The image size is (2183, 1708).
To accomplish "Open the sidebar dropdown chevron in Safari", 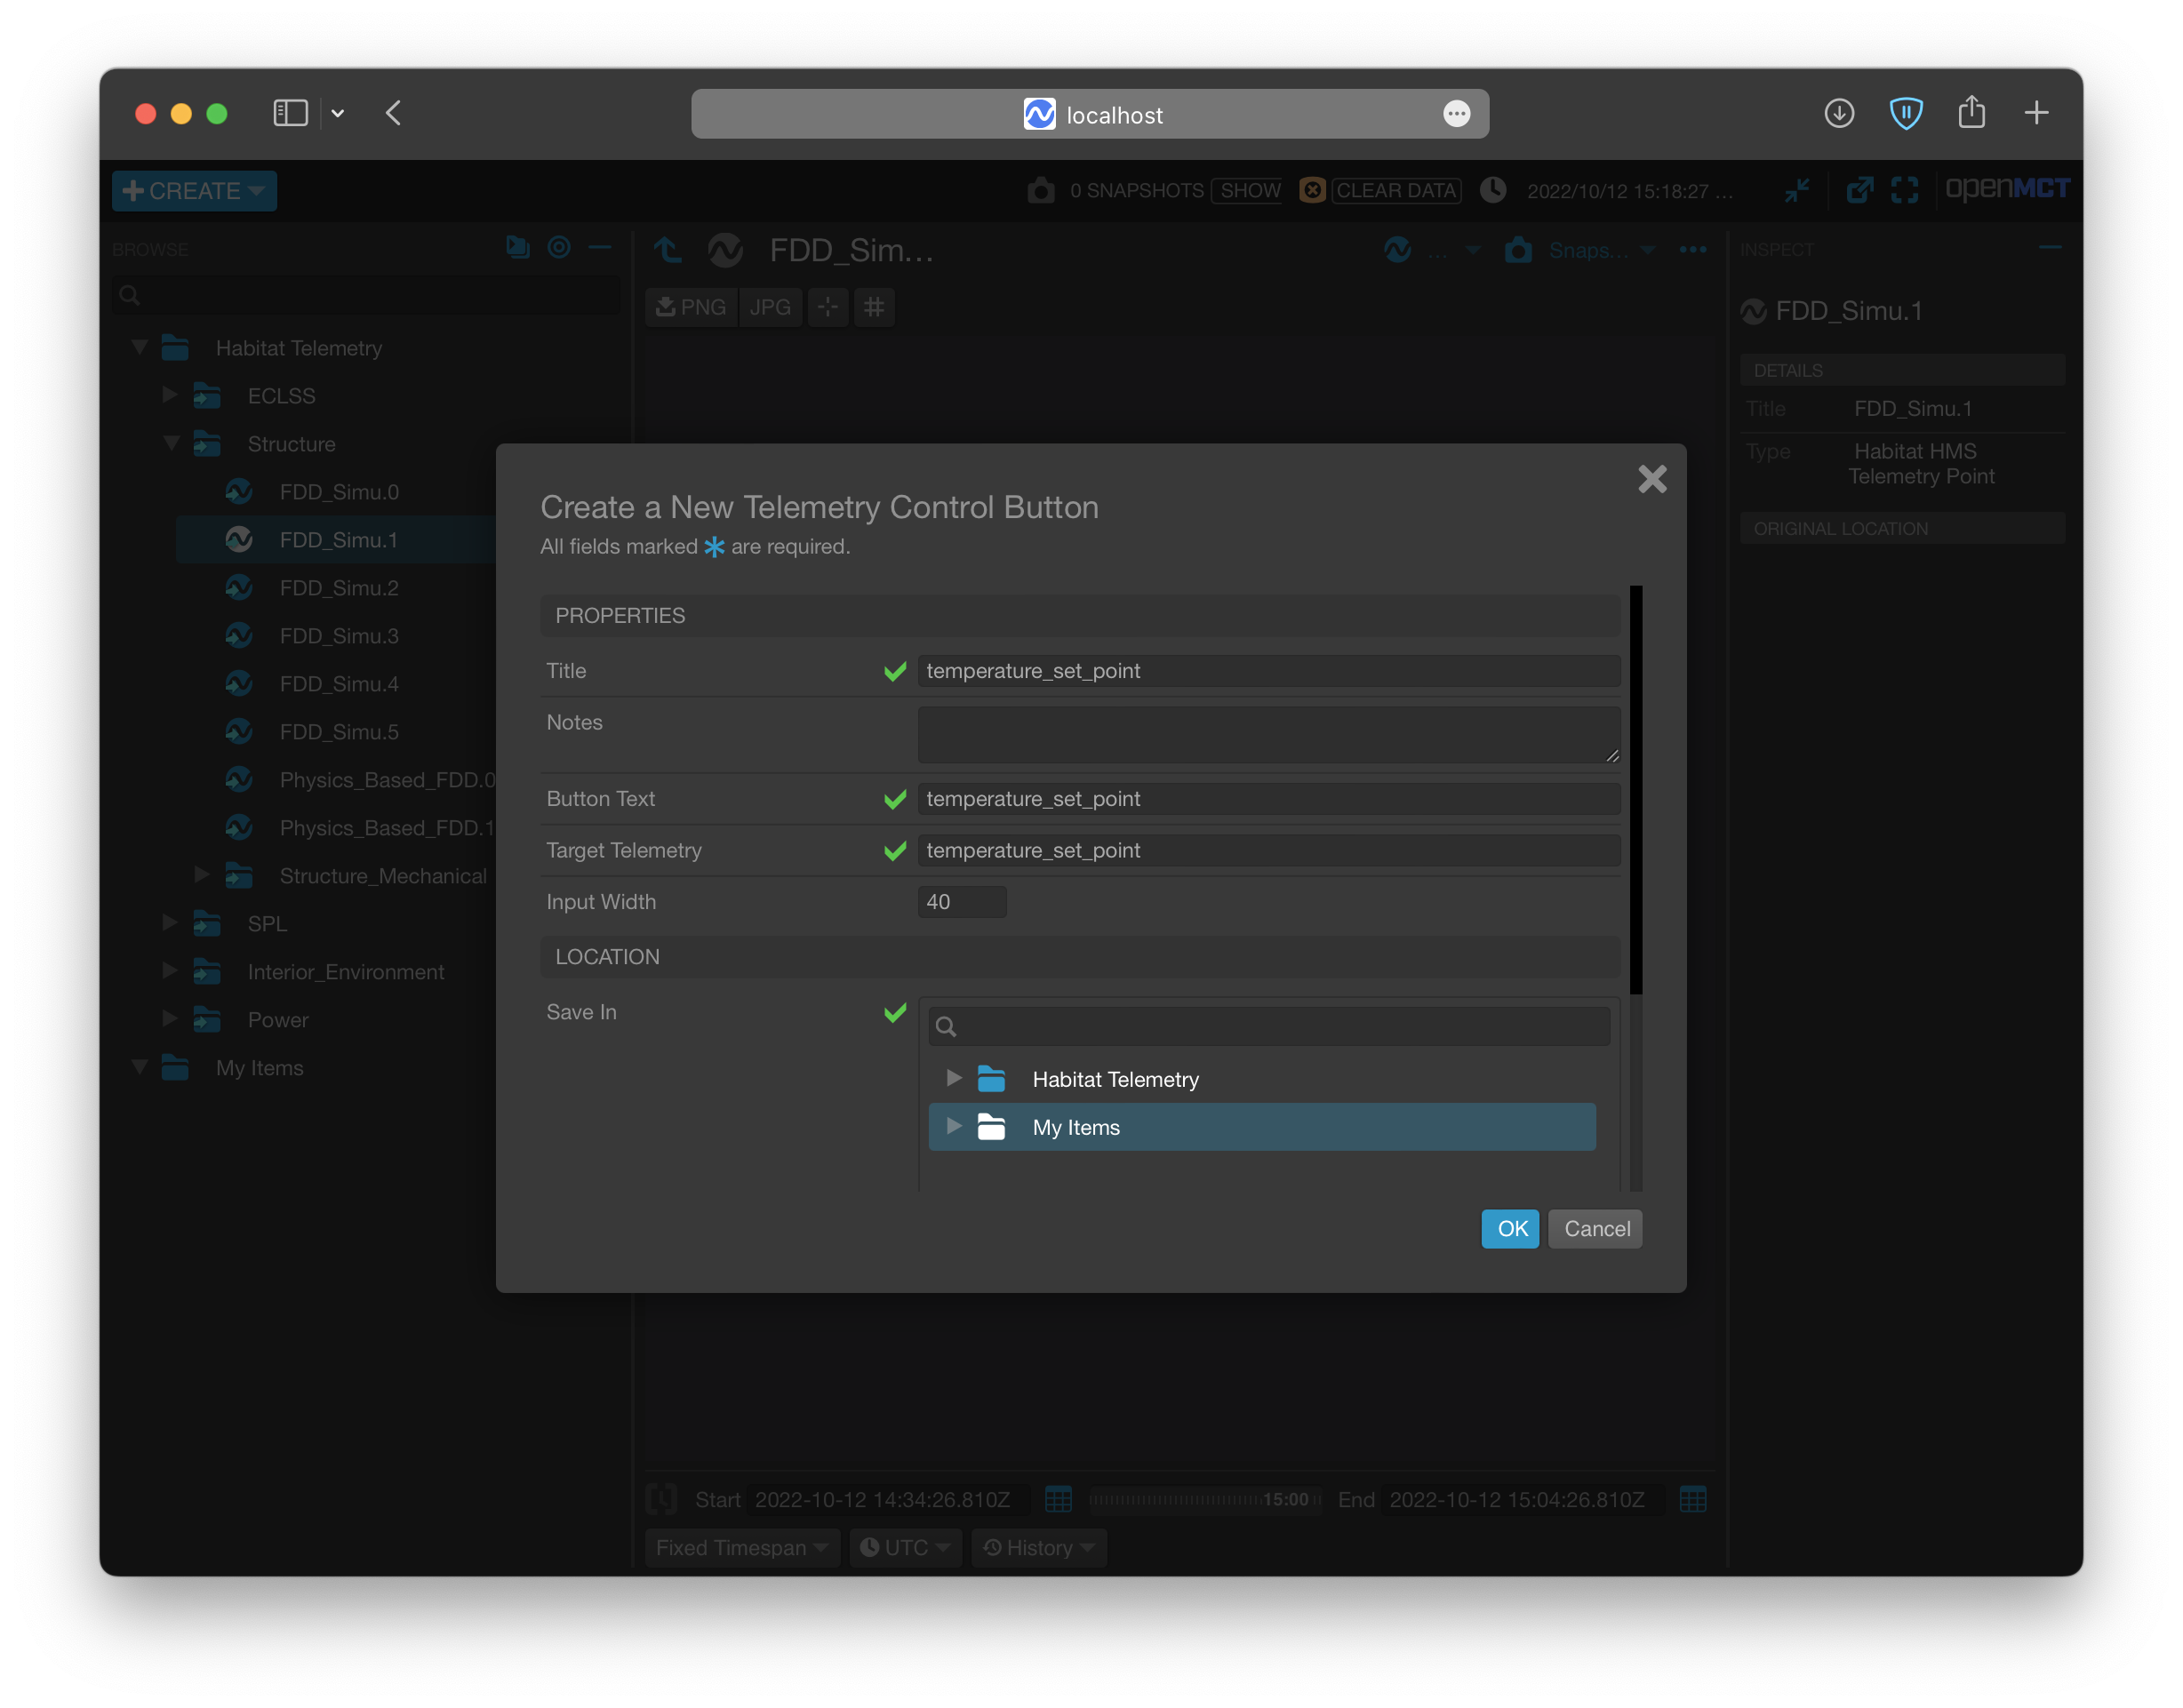I will coord(338,113).
